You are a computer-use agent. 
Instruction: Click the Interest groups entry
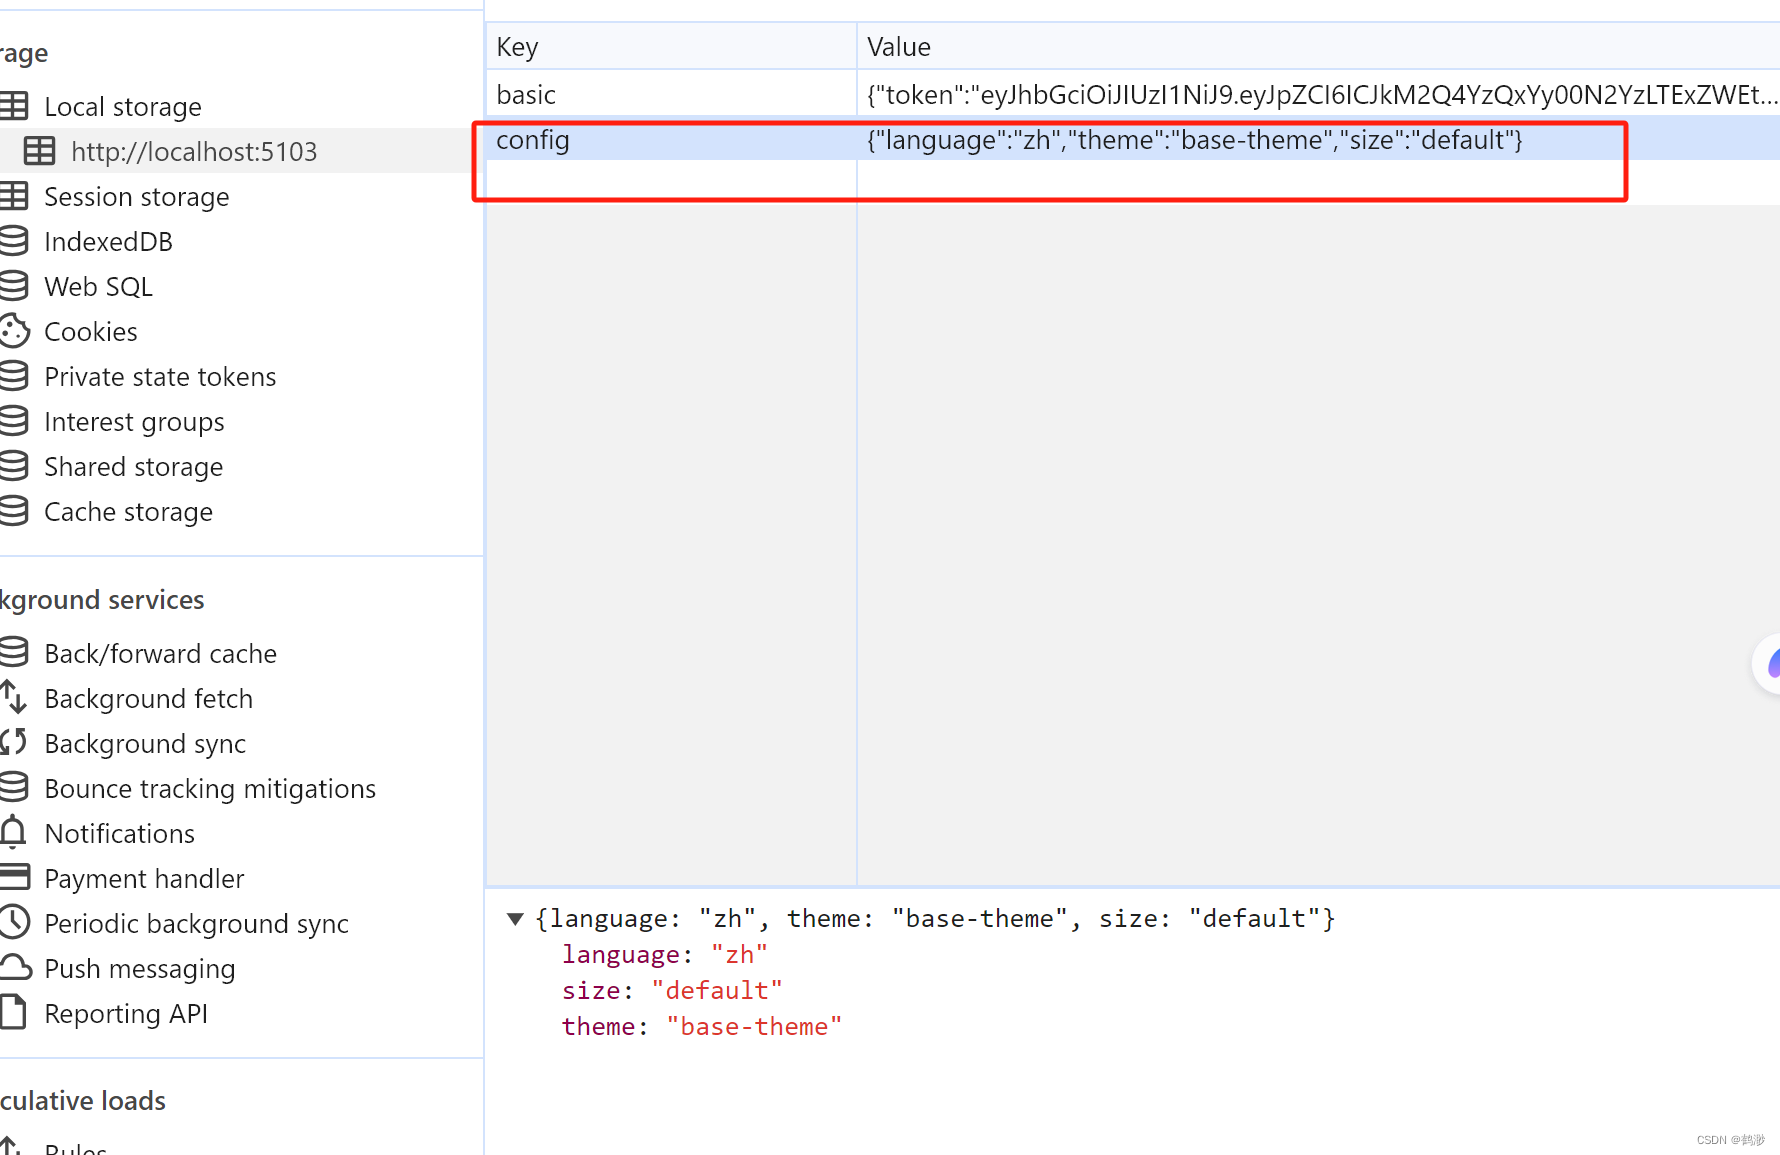click(134, 421)
